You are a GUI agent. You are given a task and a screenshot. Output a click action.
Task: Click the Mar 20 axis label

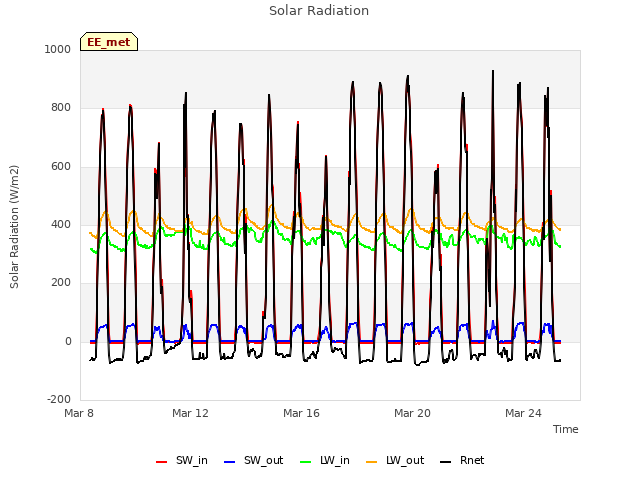point(412,413)
